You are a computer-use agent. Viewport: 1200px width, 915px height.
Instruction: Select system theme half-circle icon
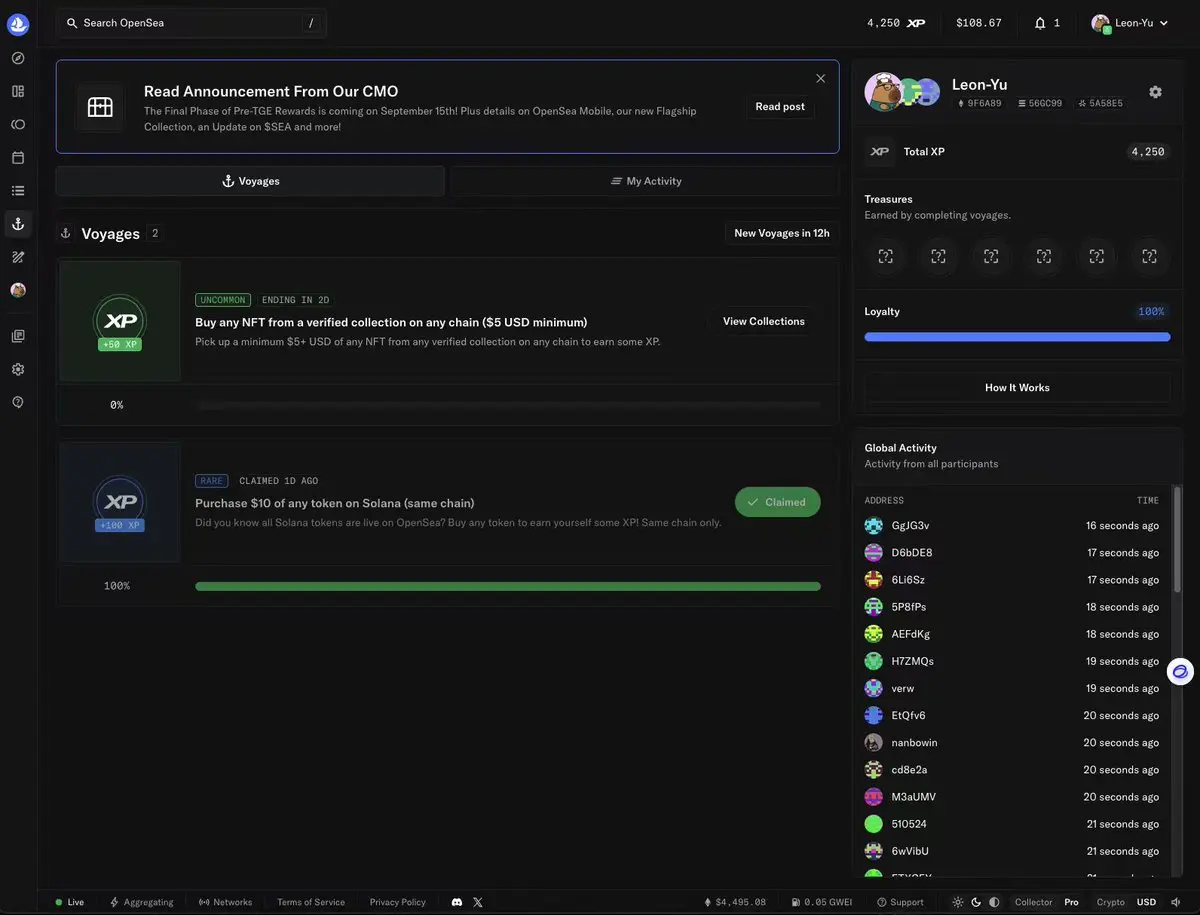994,902
